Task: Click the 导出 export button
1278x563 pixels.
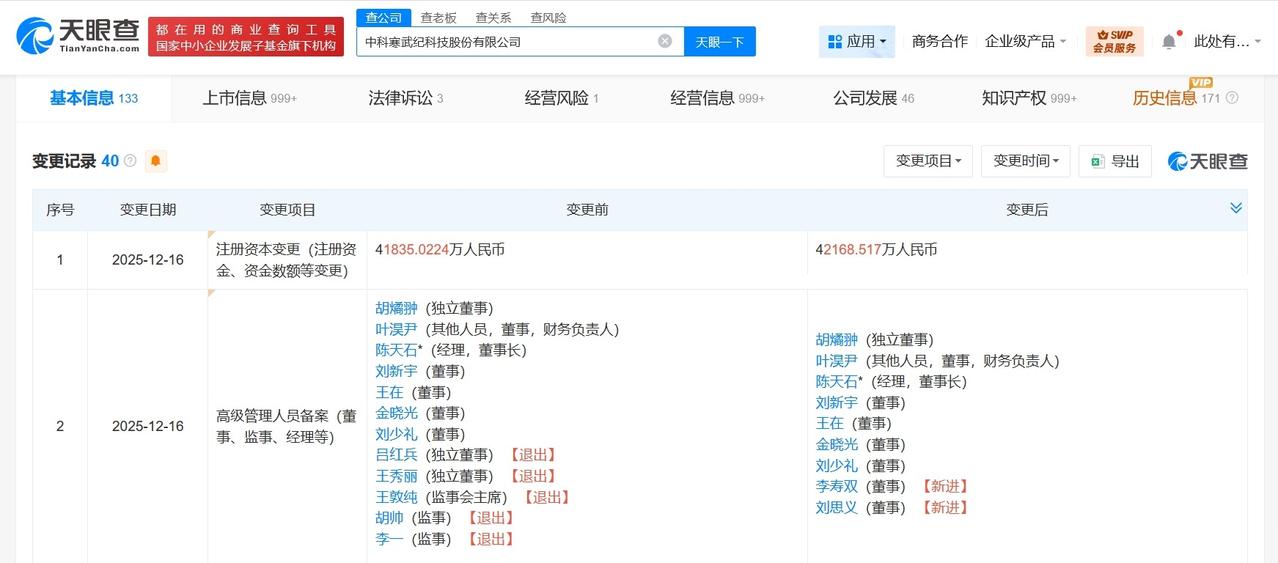Action: (x=1115, y=161)
